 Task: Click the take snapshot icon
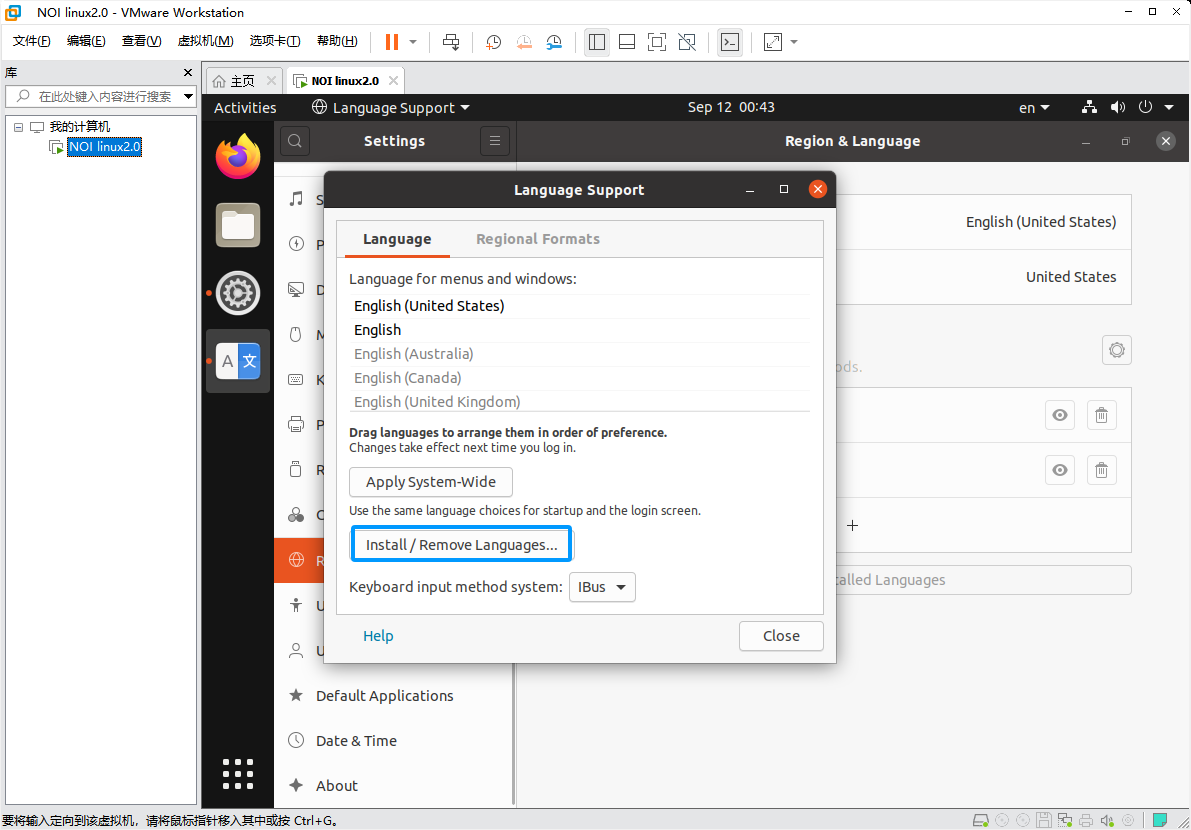(x=494, y=42)
